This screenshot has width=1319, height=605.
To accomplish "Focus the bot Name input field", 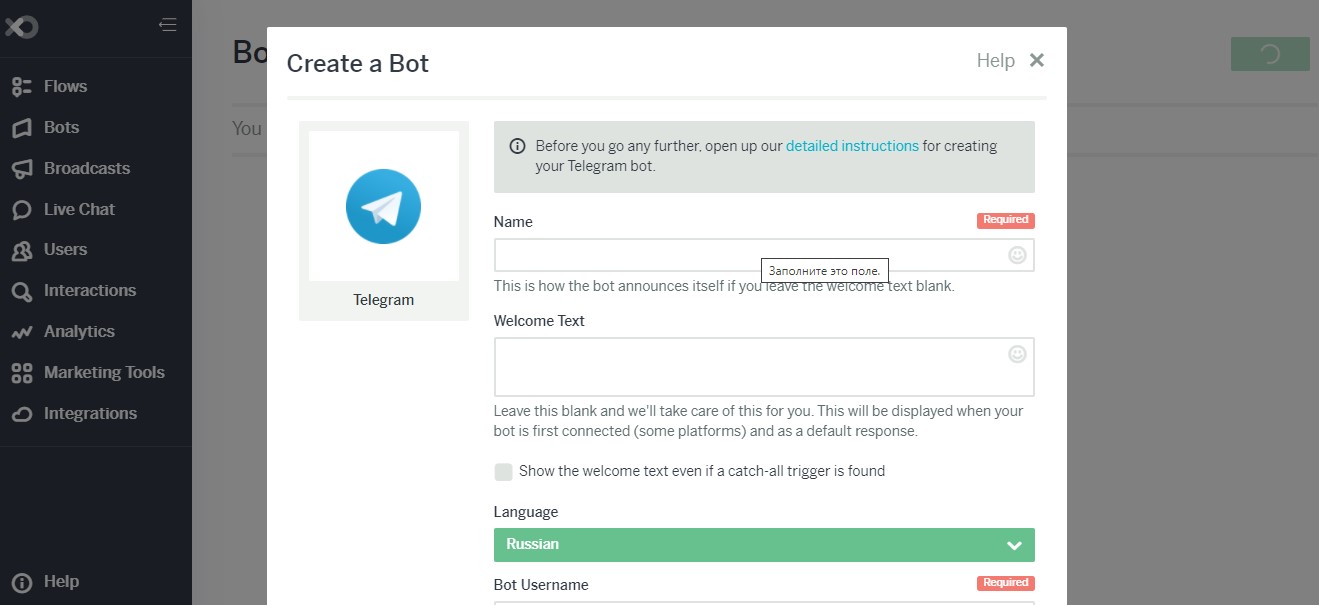I will (x=764, y=255).
